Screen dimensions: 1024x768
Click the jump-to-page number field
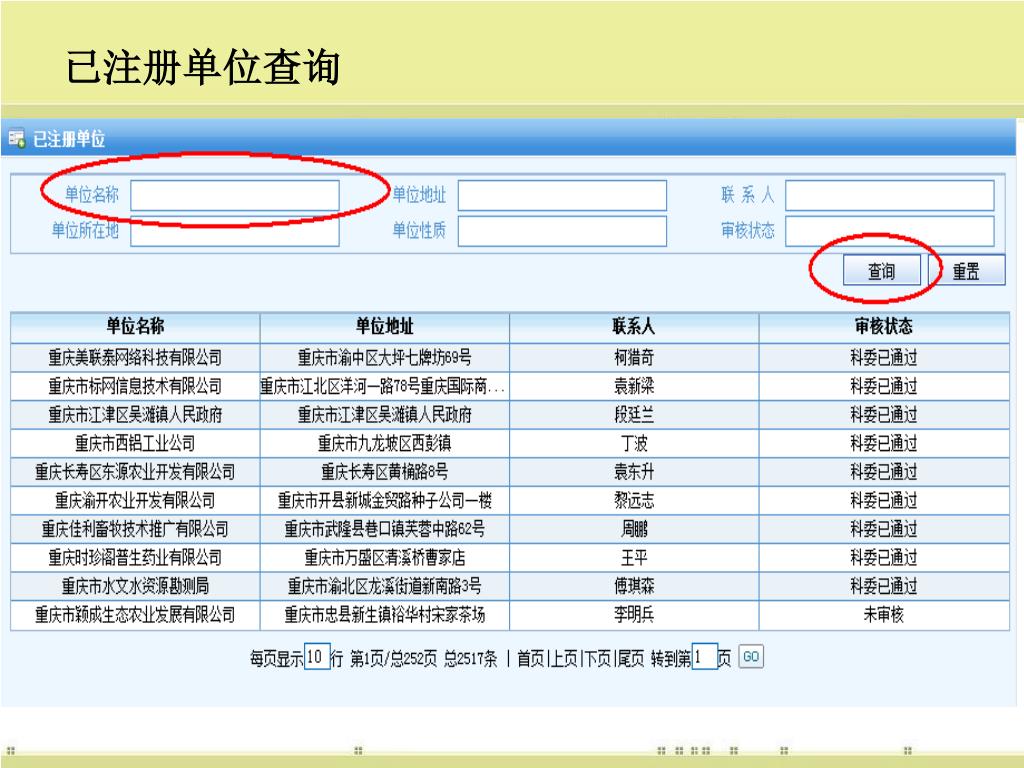pyautogui.click(x=705, y=656)
